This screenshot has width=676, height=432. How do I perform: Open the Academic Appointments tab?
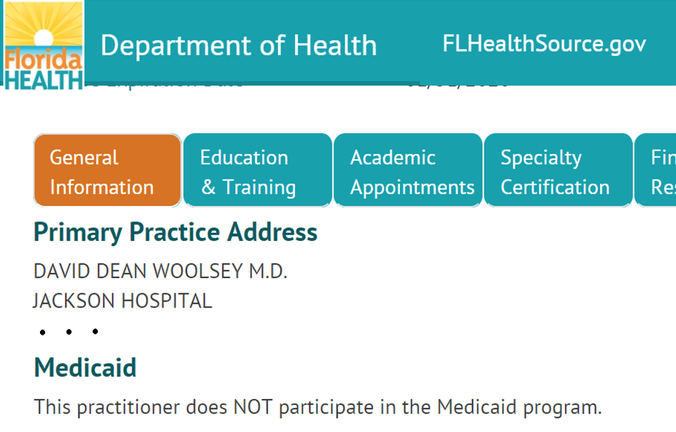(408, 170)
